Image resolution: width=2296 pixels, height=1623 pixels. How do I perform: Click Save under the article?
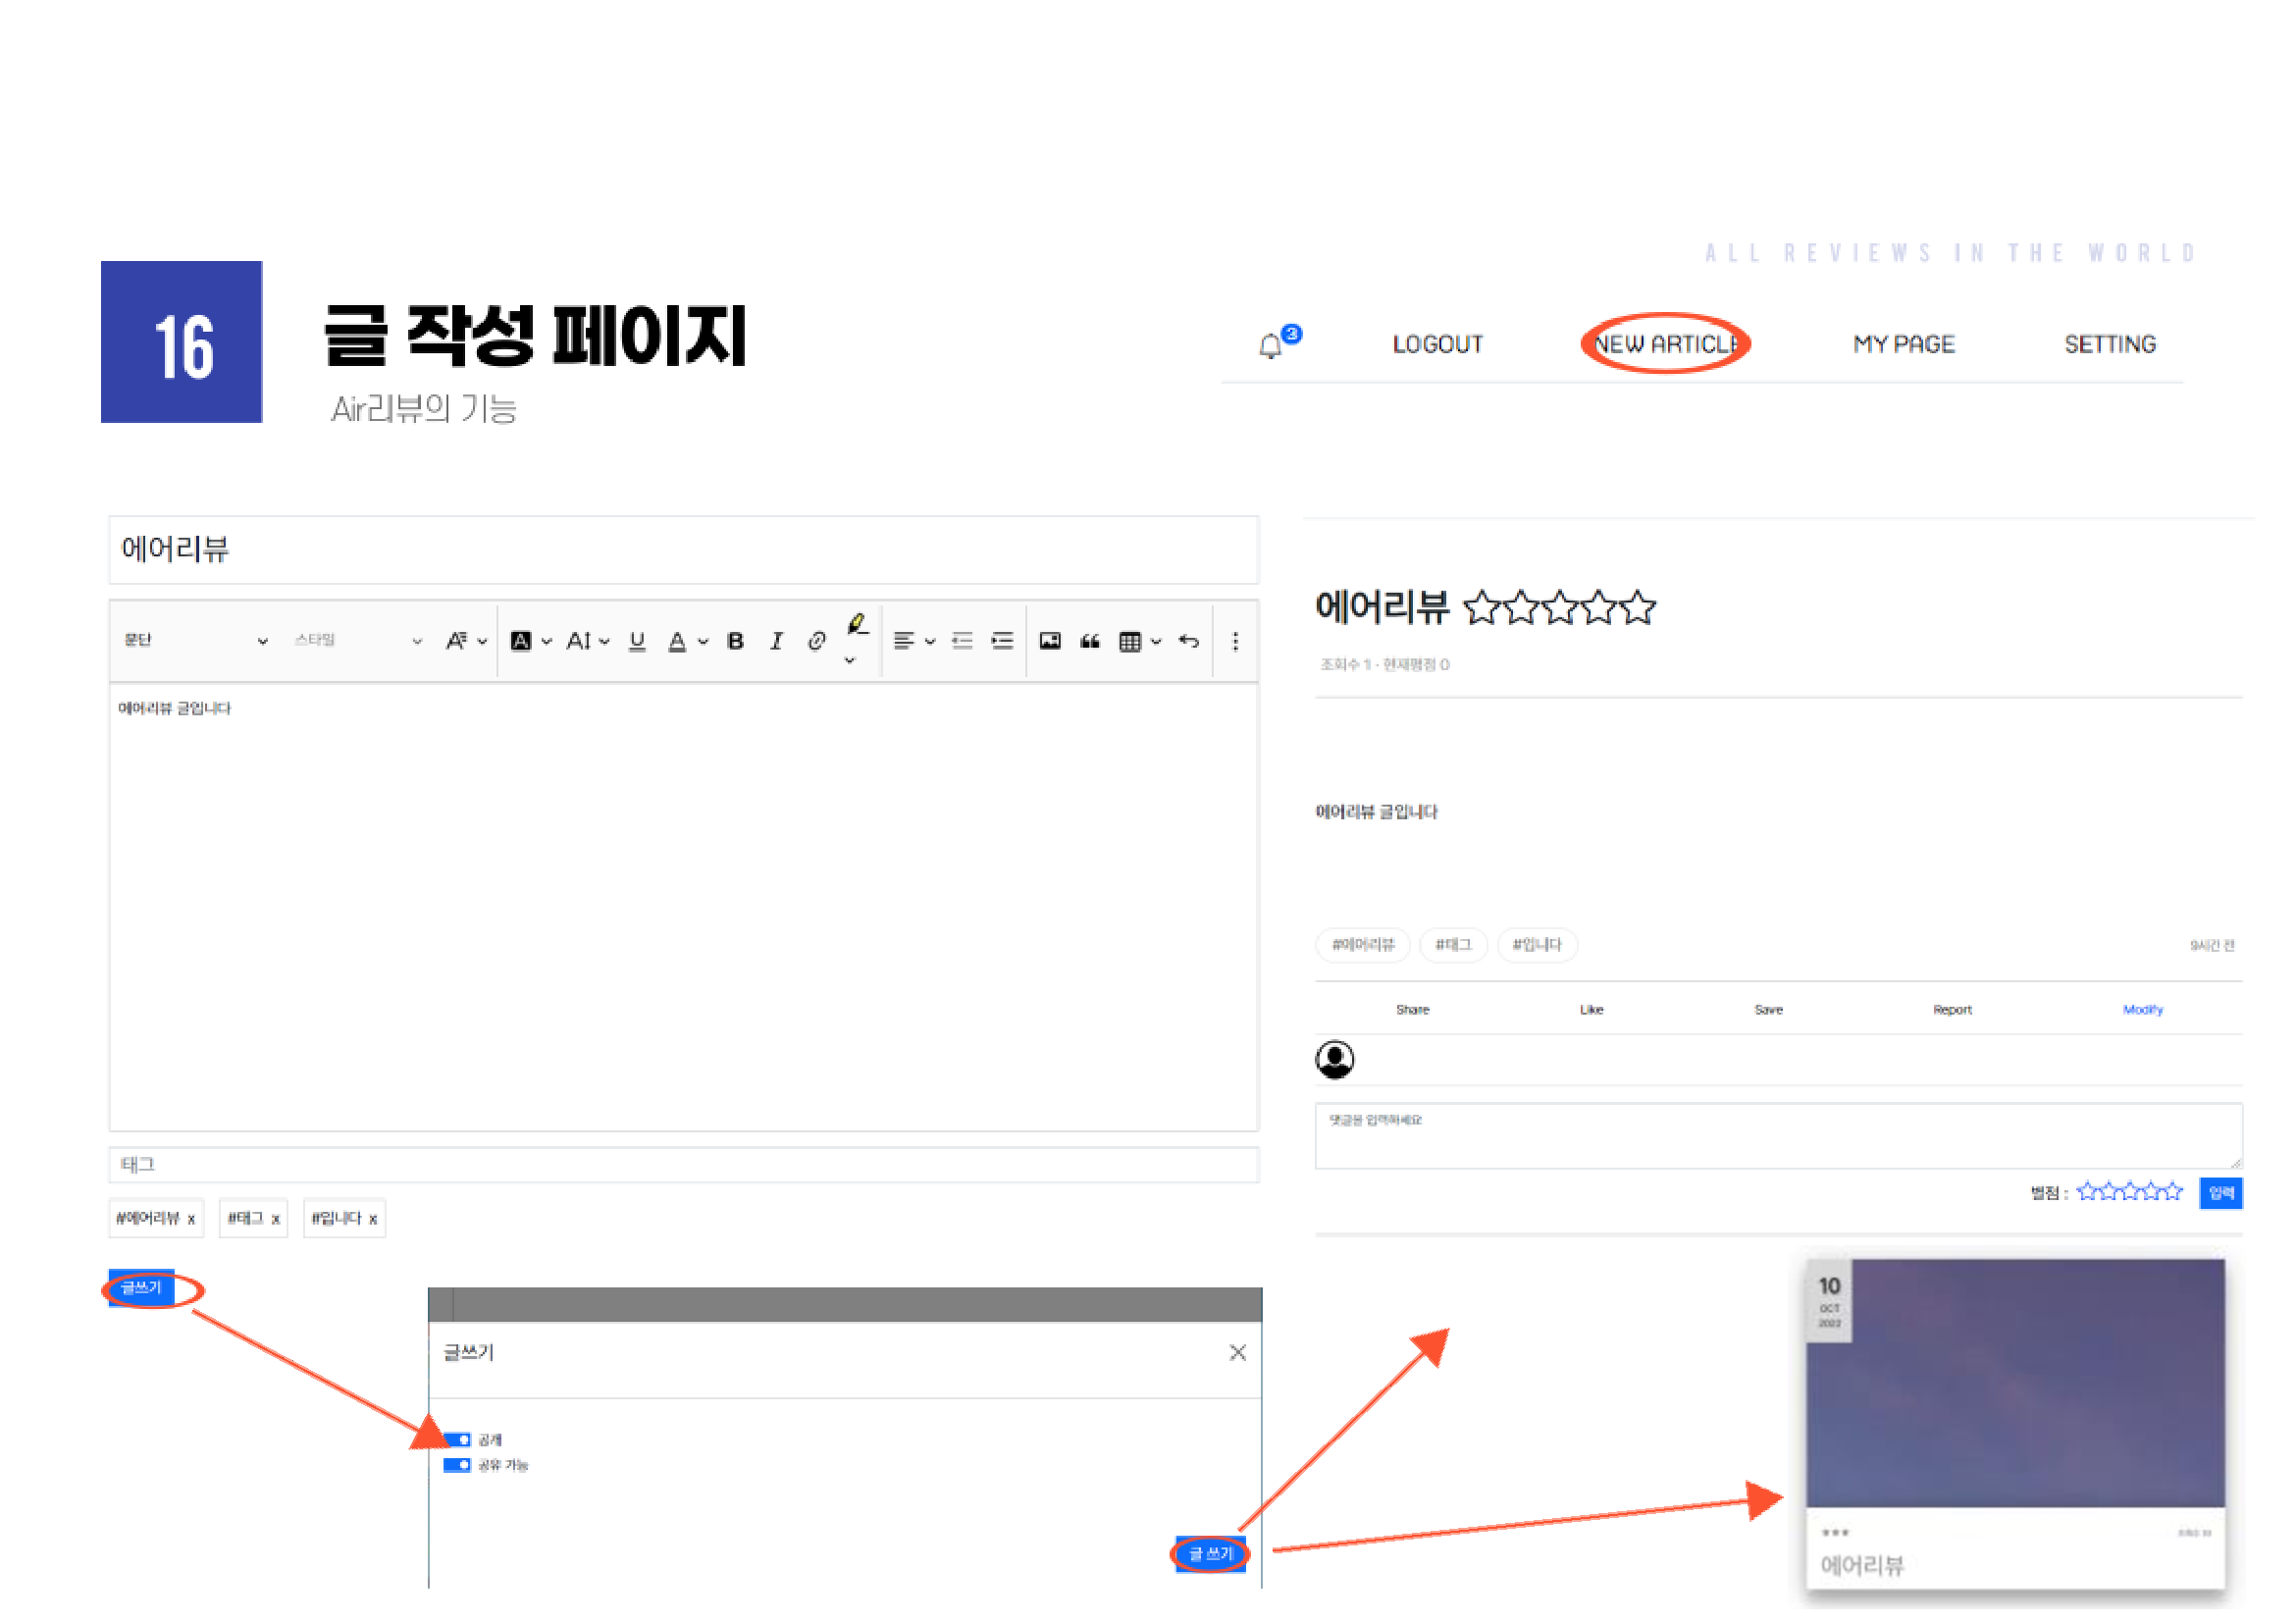coord(1768,1010)
